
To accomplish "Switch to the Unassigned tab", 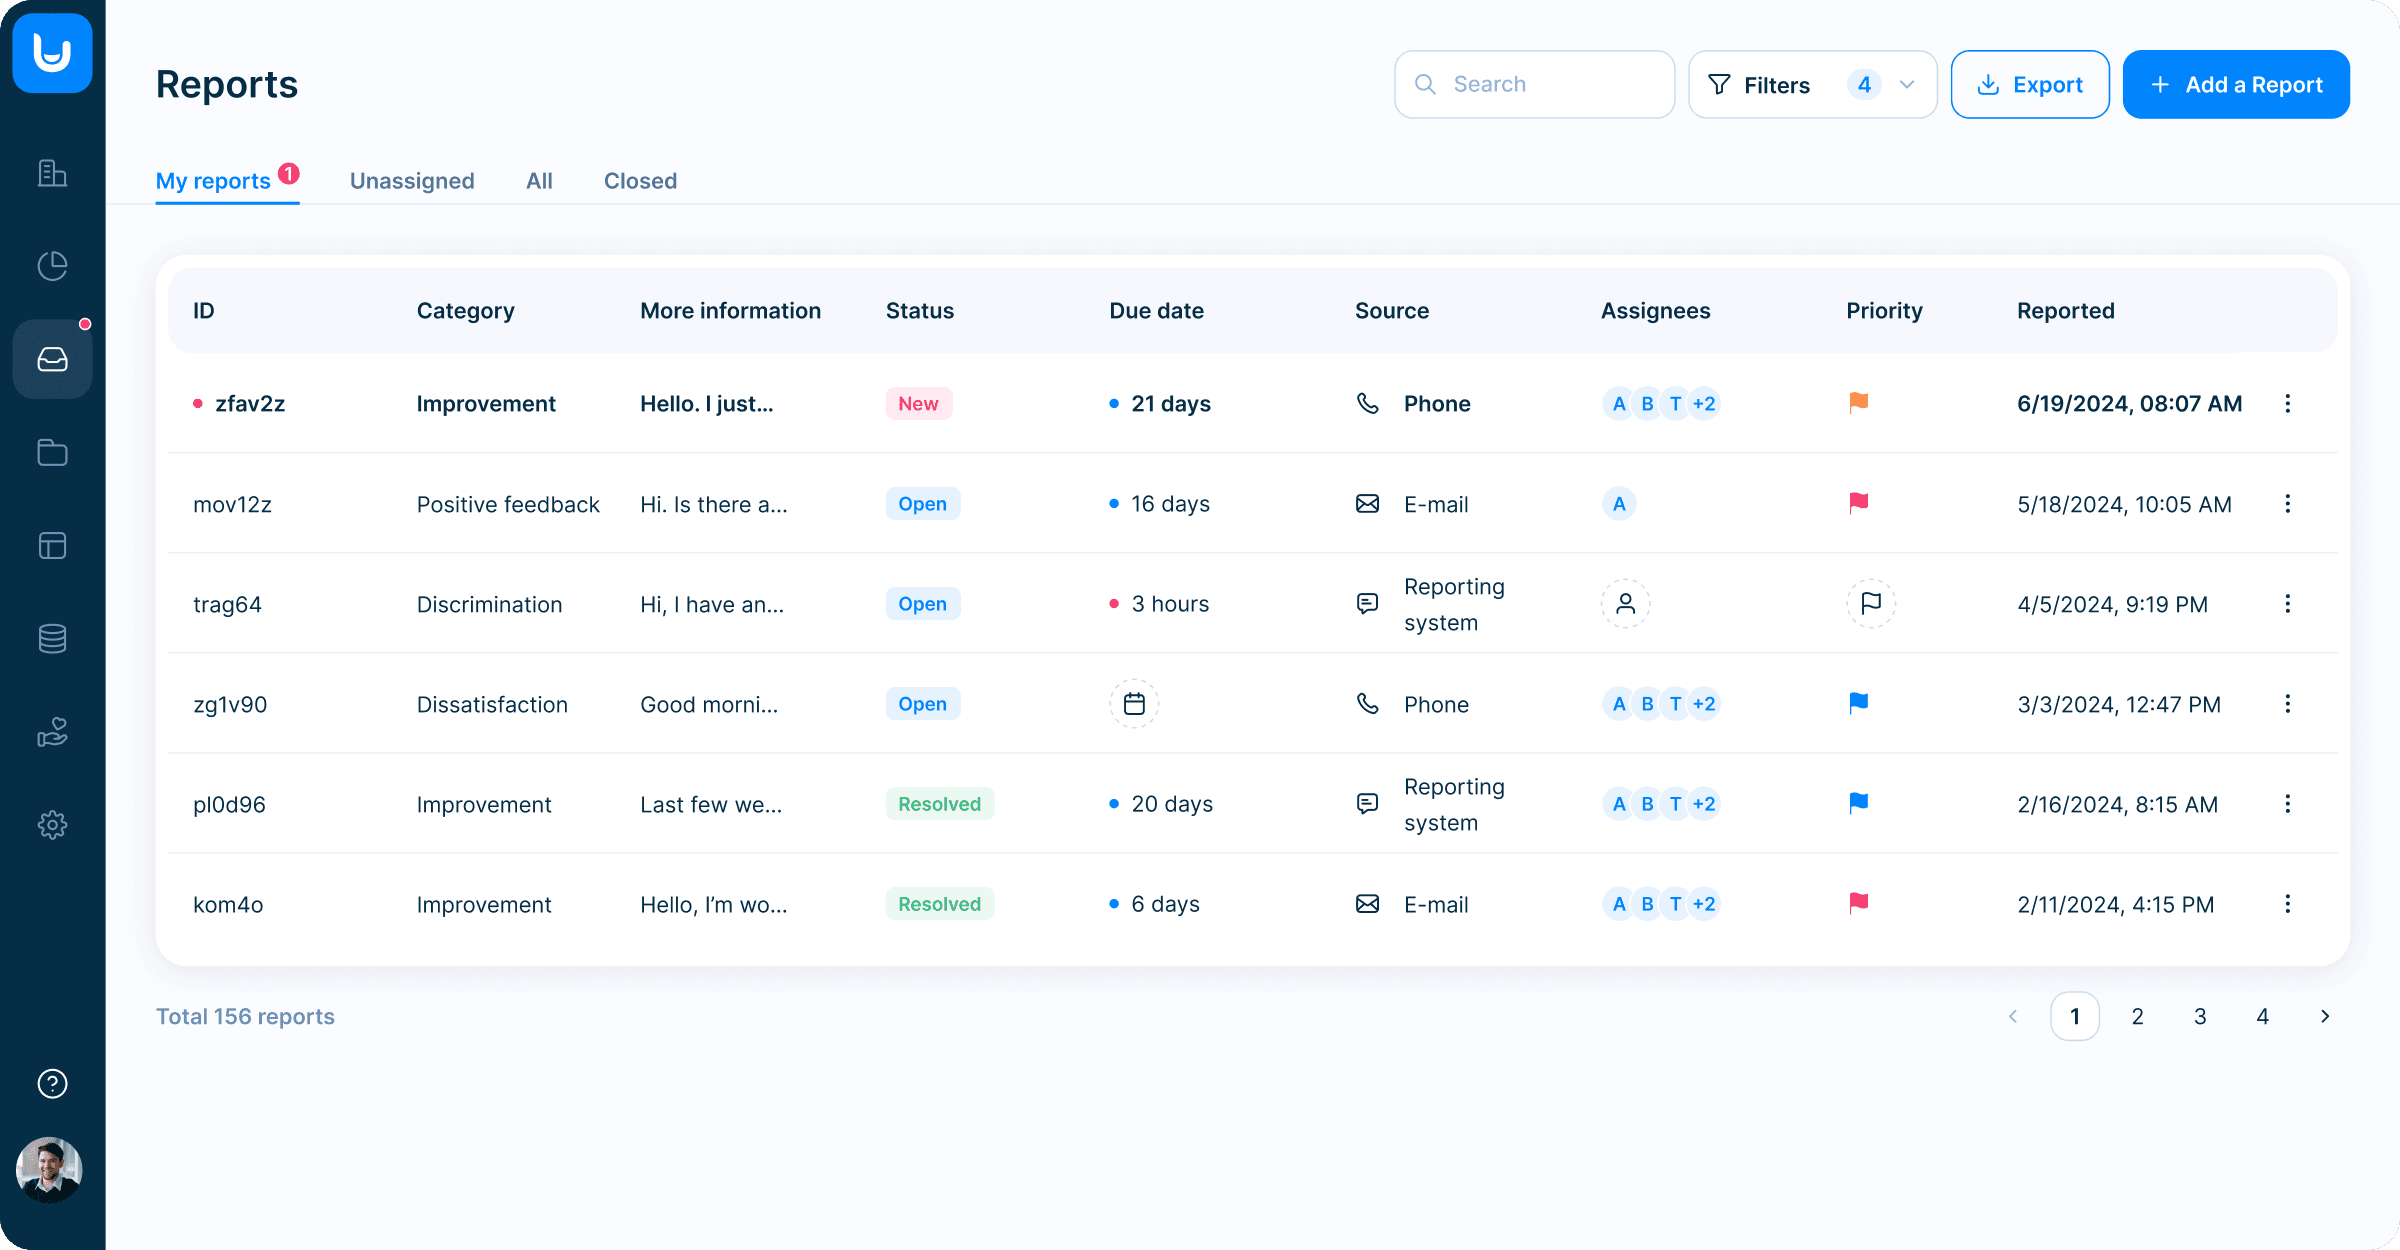I will click(411, 179).
